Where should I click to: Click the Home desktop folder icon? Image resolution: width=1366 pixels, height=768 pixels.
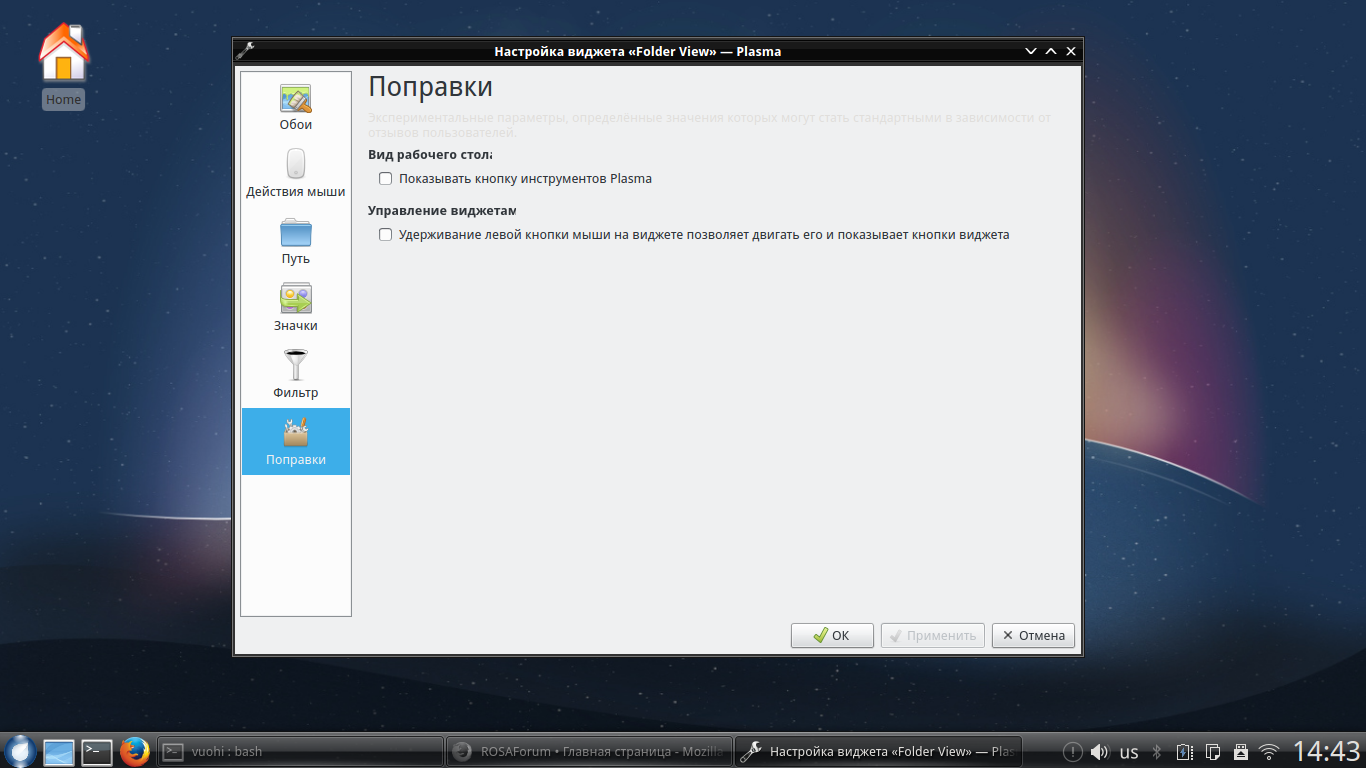click(63, 66)
